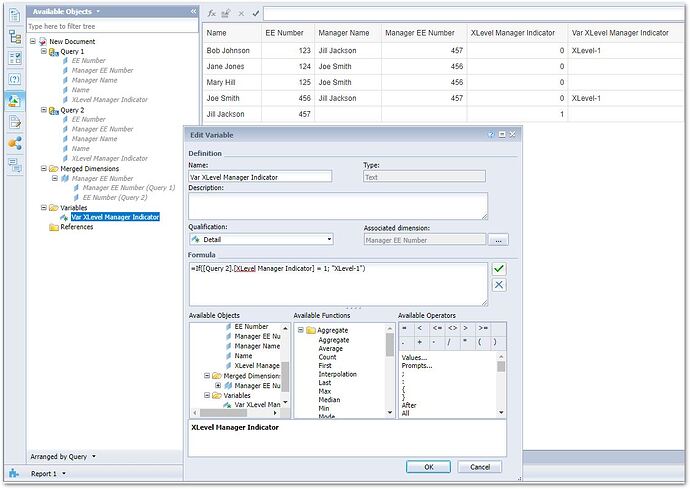
Task: Click the status bar icon beside Report 1
Action: pyautogui.click(x=14, y=474)
